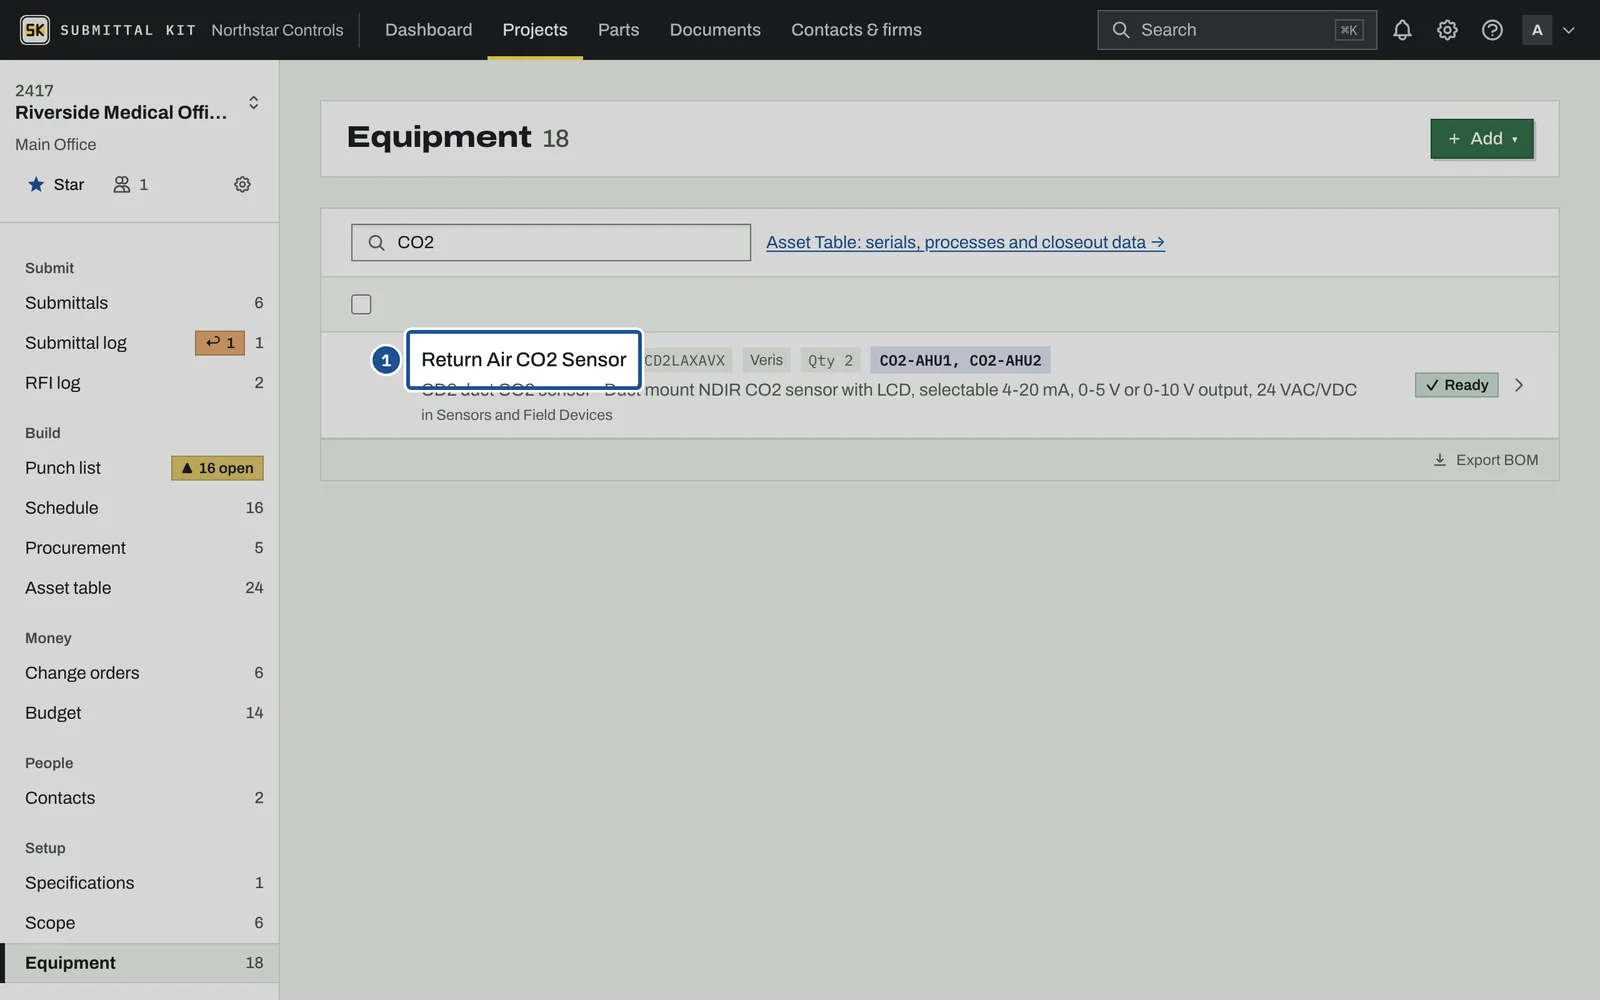The image size is (1600, 1000).
Task: Open Projects tab
Action: point(535,30)
